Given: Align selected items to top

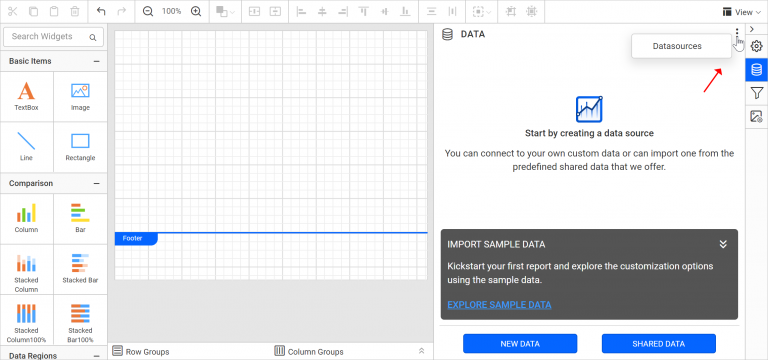Looking at the screenshot, I should click(x=363, y=11).
